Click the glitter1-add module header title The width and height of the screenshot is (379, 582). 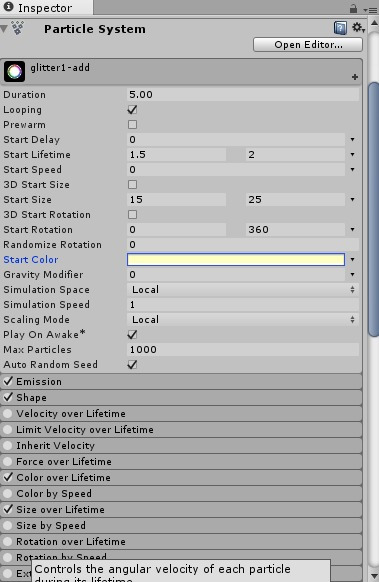coord(60,68)
